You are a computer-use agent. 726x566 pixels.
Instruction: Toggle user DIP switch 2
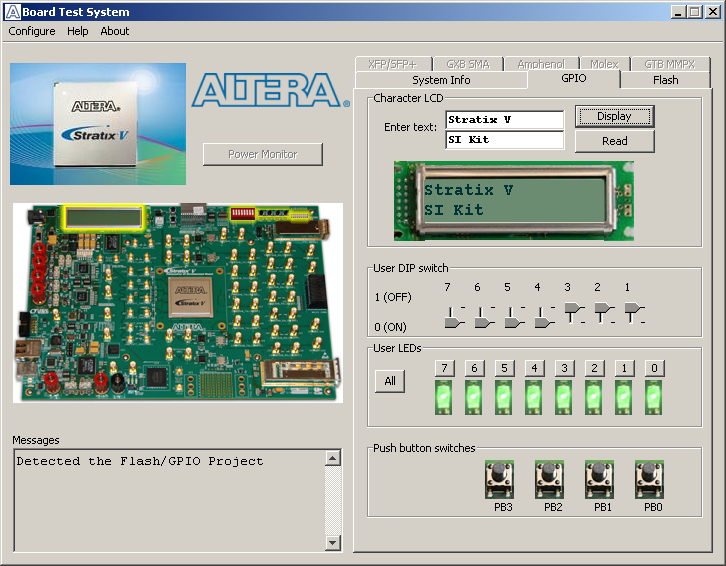click(605, 313)
